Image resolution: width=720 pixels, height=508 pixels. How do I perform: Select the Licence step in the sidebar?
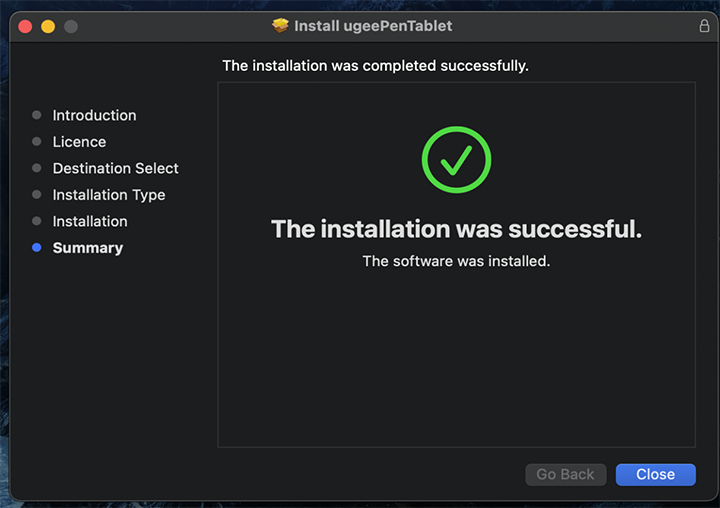[79, 142]
